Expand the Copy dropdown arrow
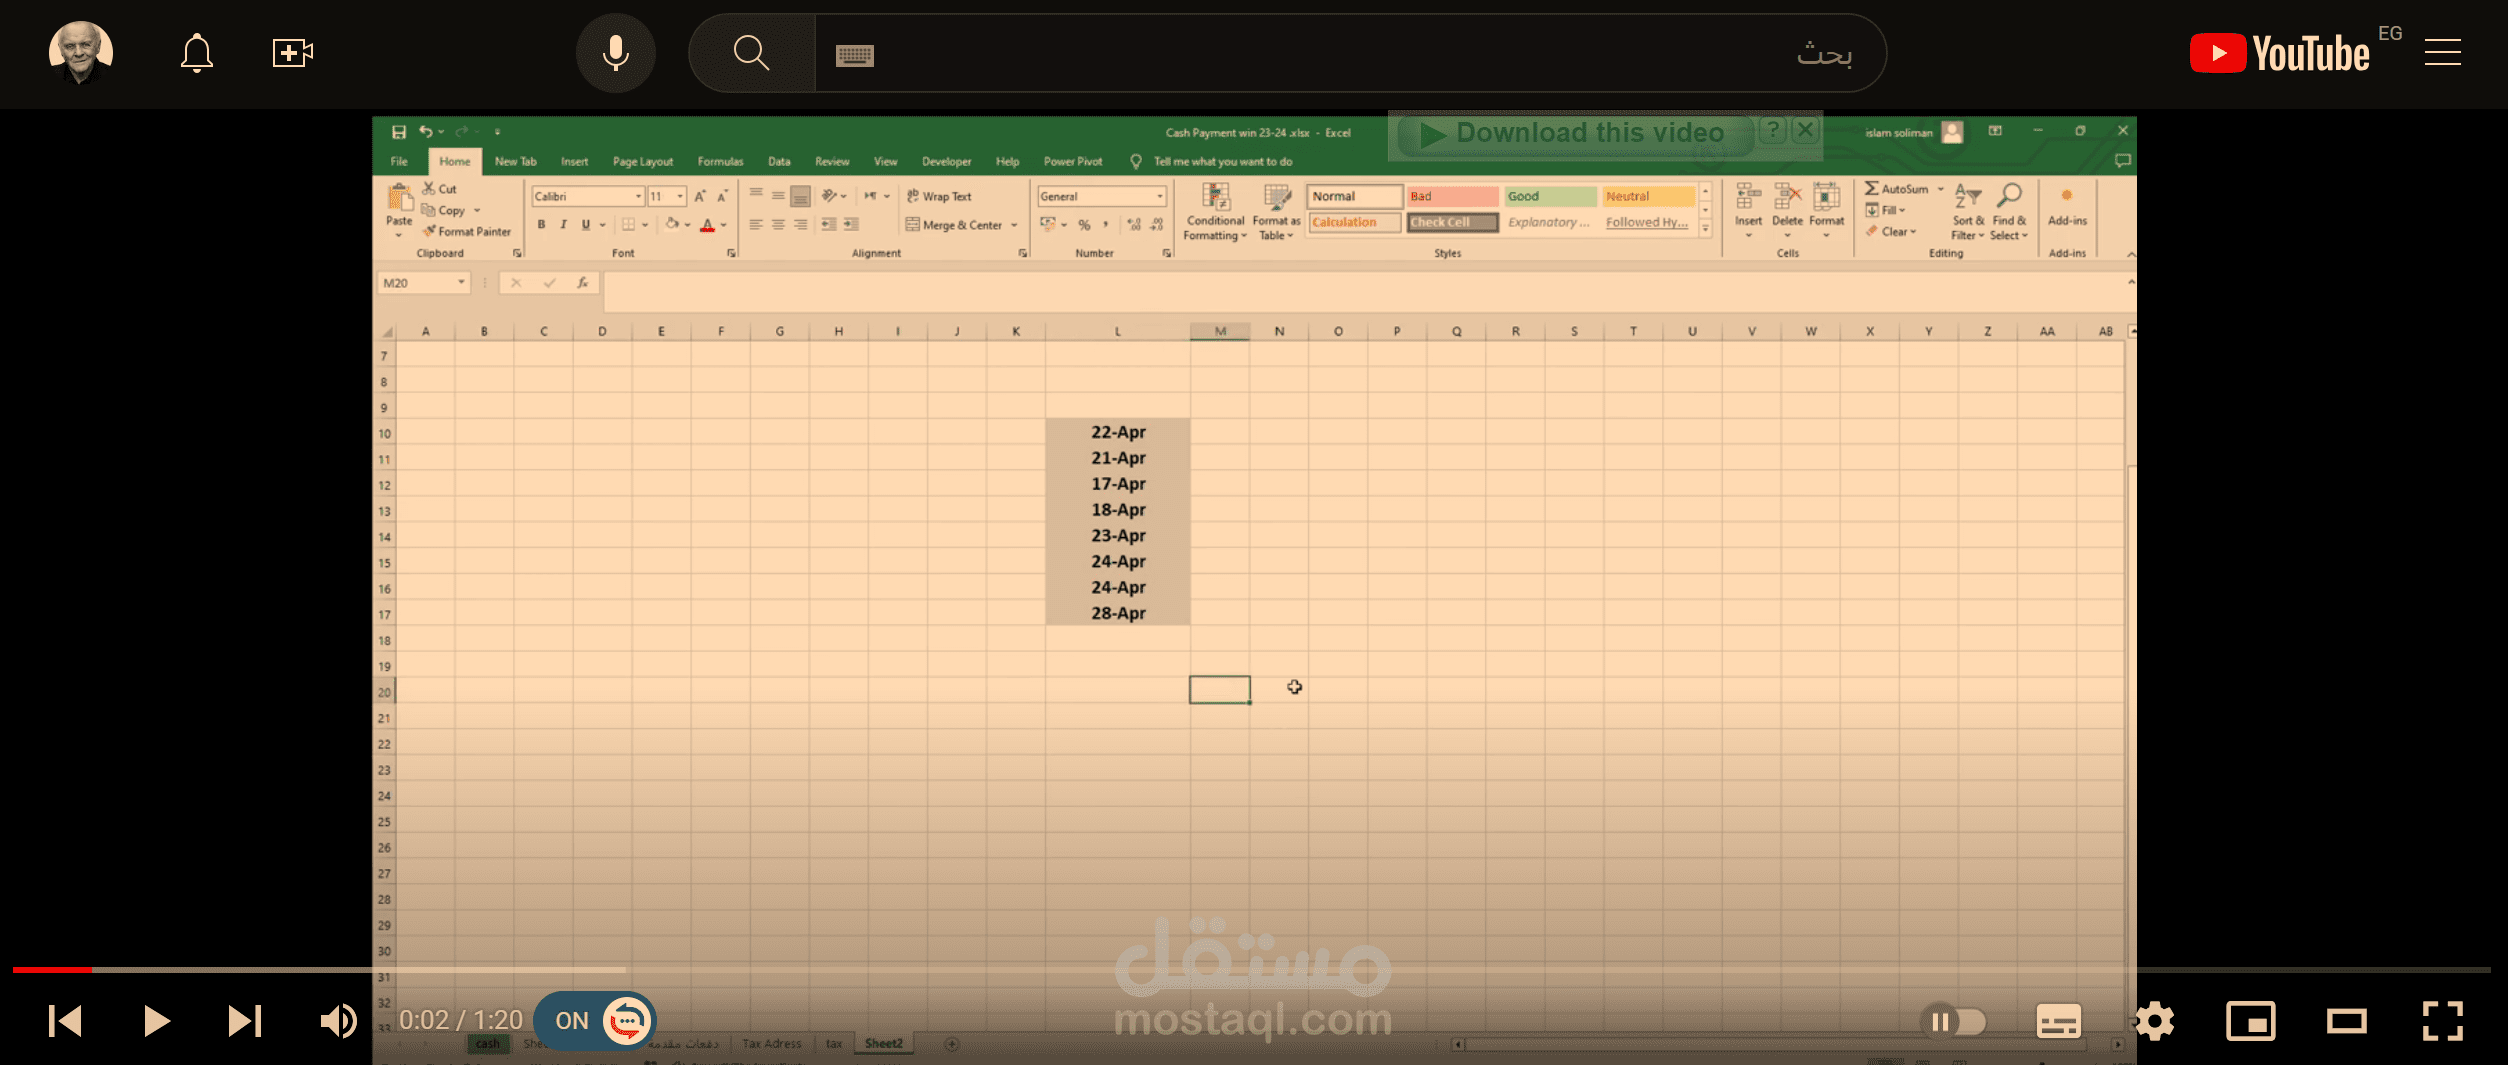The image size is (2508, 1065). coord(477,210)
